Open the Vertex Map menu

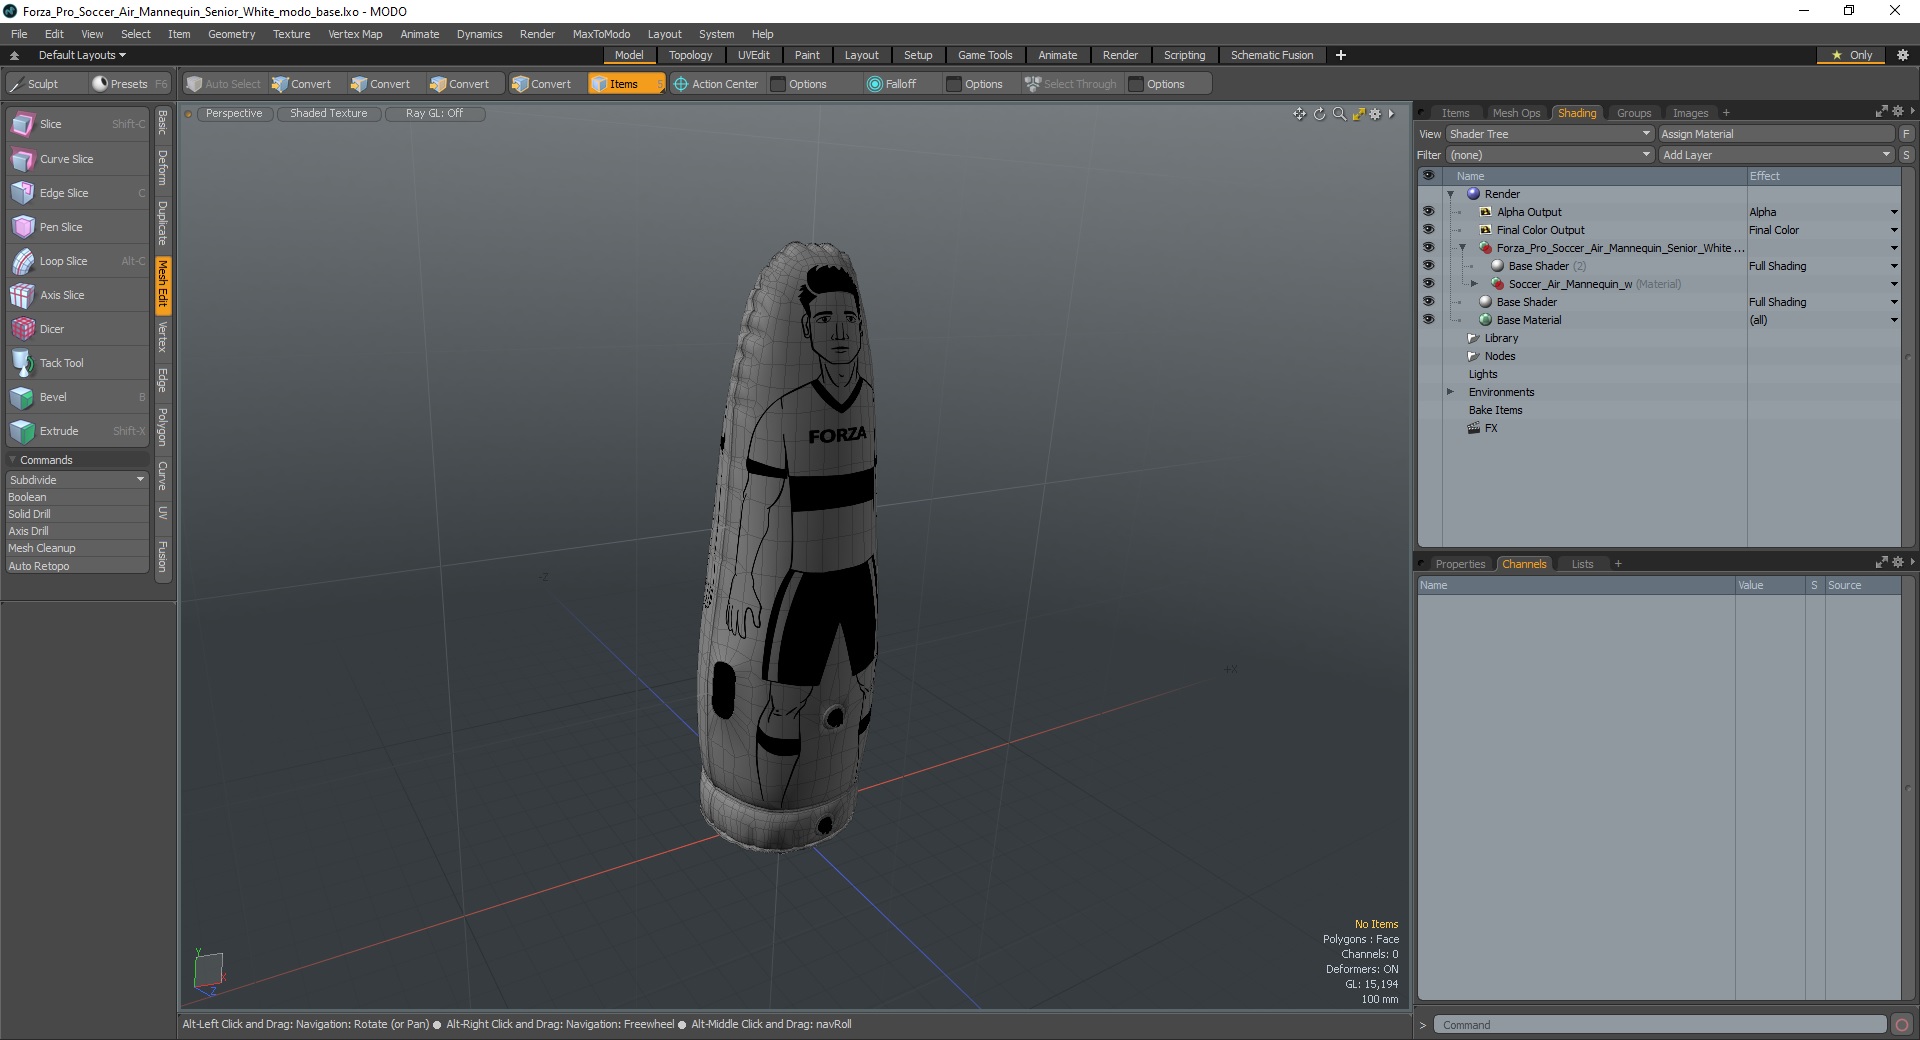tap(355, 34)
